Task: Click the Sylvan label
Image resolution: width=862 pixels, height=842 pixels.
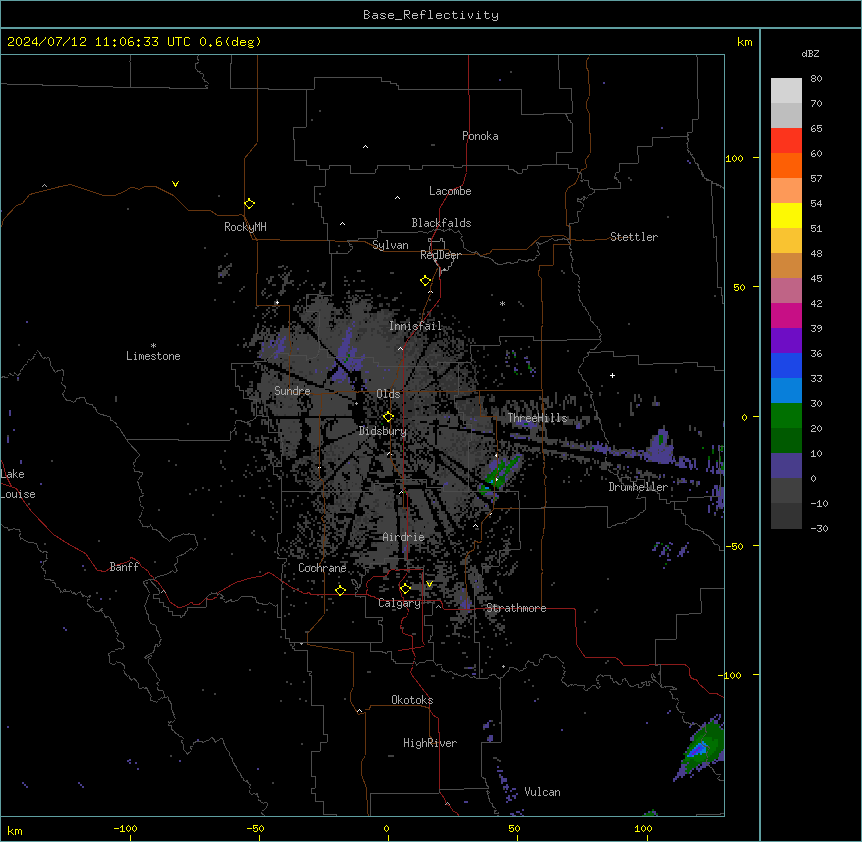Action: pyautogui.click(x=390, y=245)
